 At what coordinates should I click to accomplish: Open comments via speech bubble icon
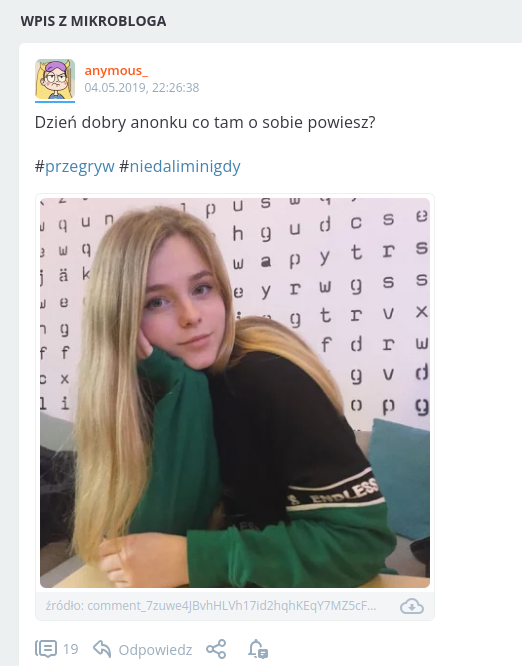[x=45, y=649]
